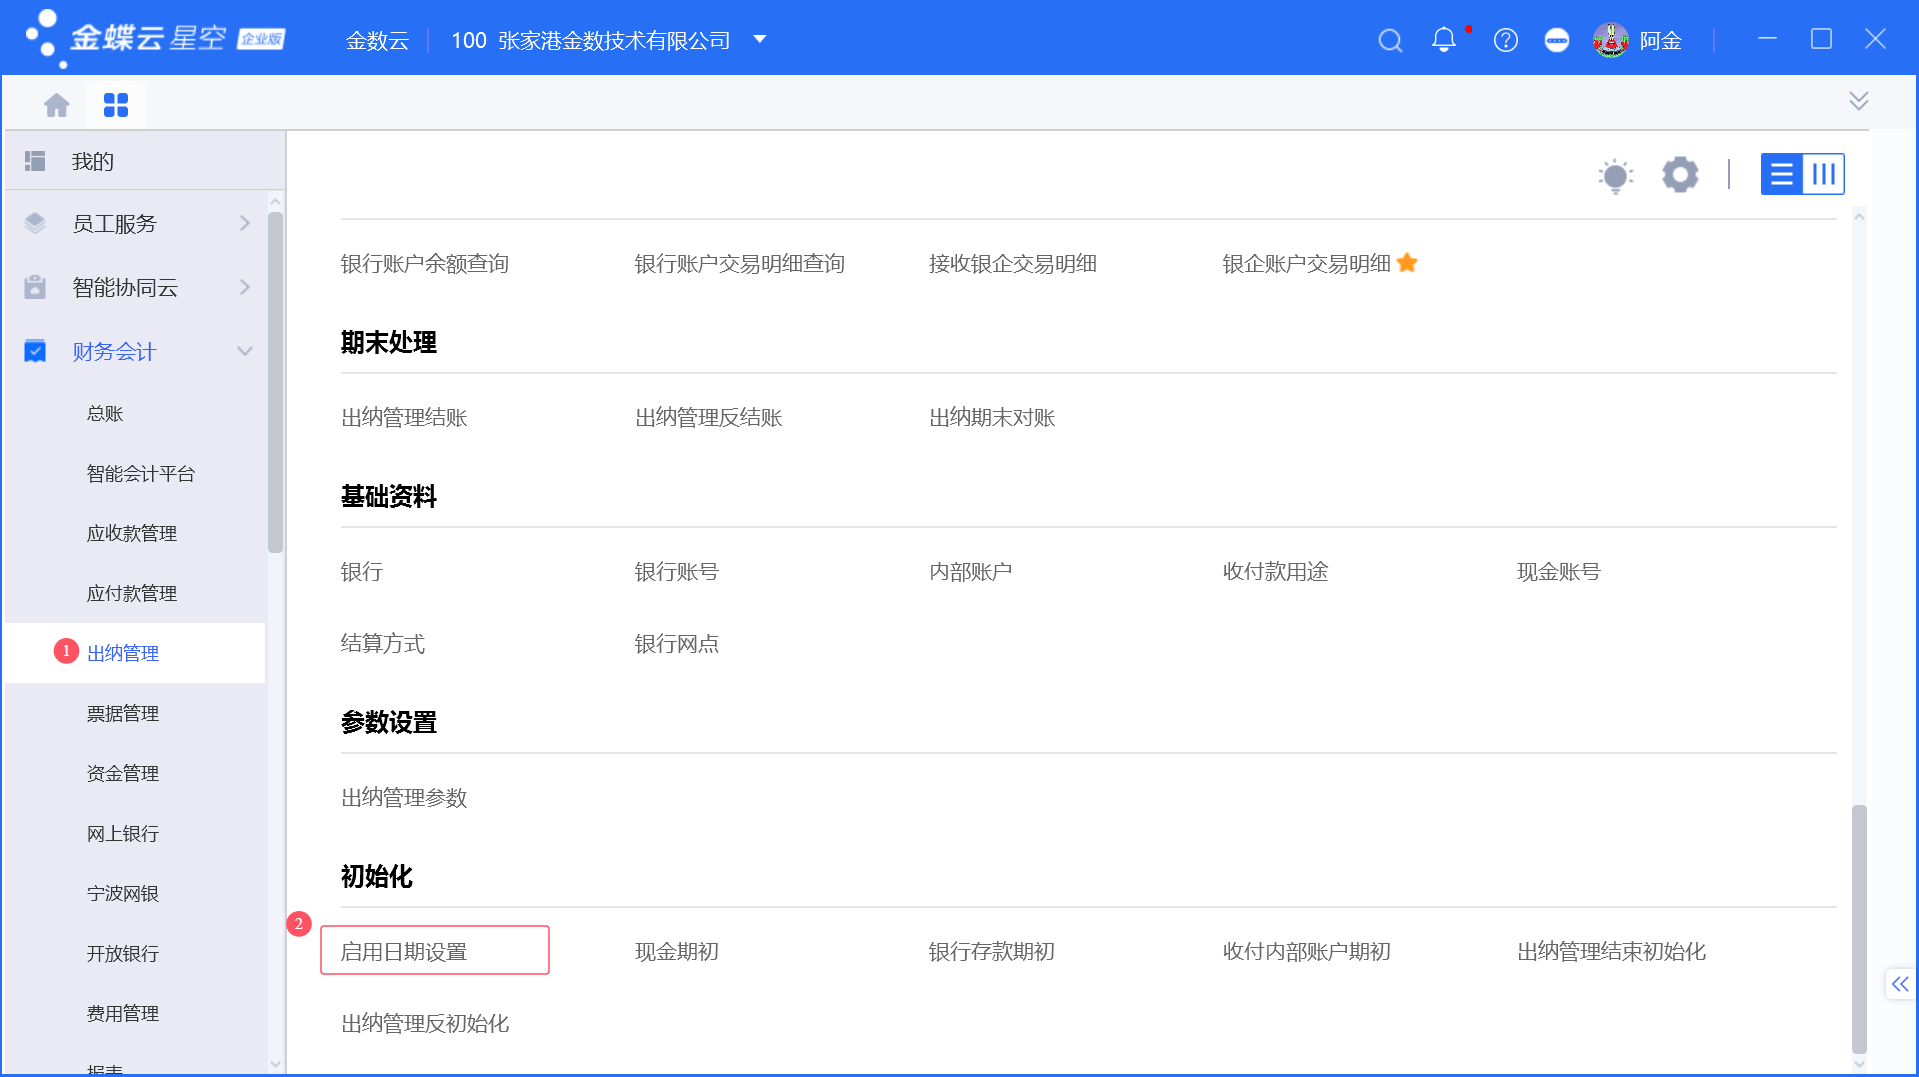Open 宁波网银 submenu item
Image resolution: width=1919 pixels, height=1077 pixels.
pos(123,893)
